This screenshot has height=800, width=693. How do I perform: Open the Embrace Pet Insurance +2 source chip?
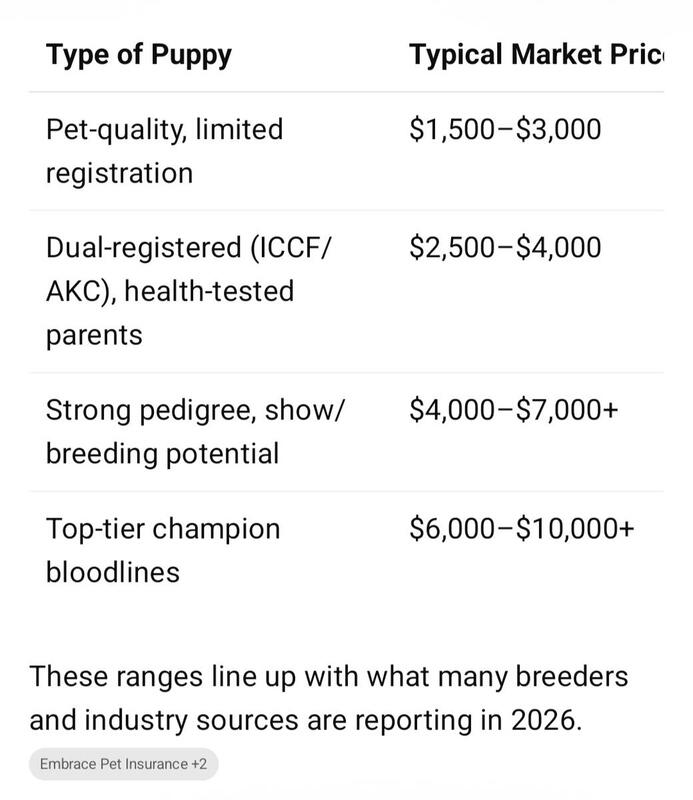pos(123,764)
